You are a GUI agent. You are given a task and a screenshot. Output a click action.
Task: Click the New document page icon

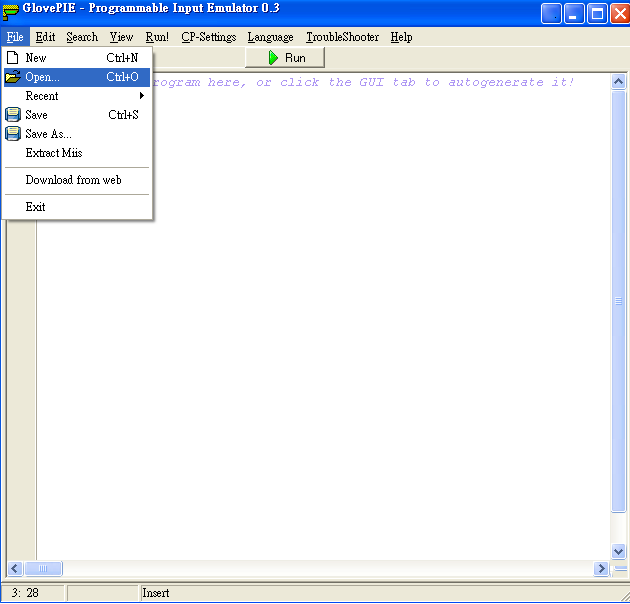[12, 57]
